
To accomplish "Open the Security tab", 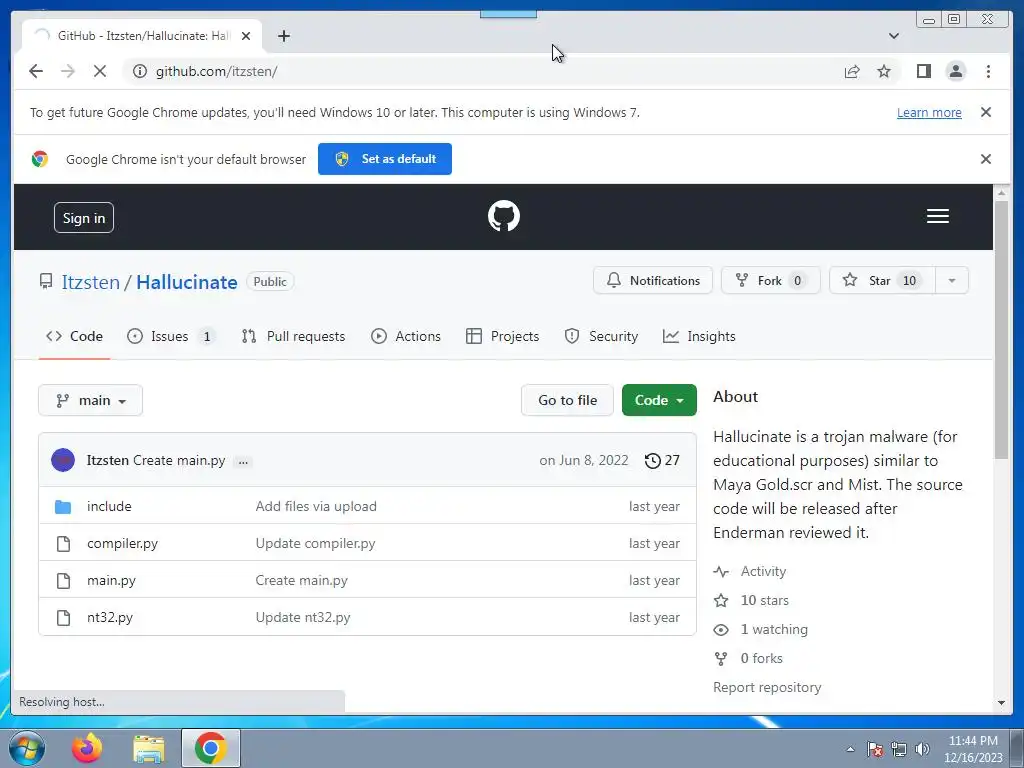I will (601, 336).
